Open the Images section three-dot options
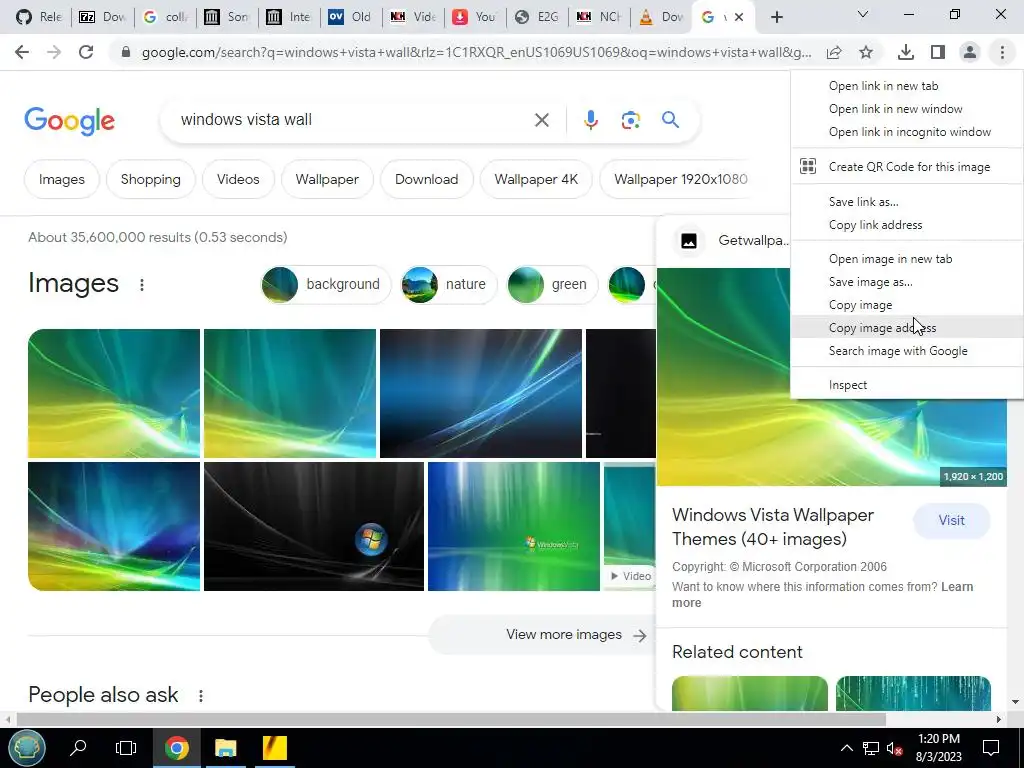This screenshot has height=768, width=1024. point(142,285)
